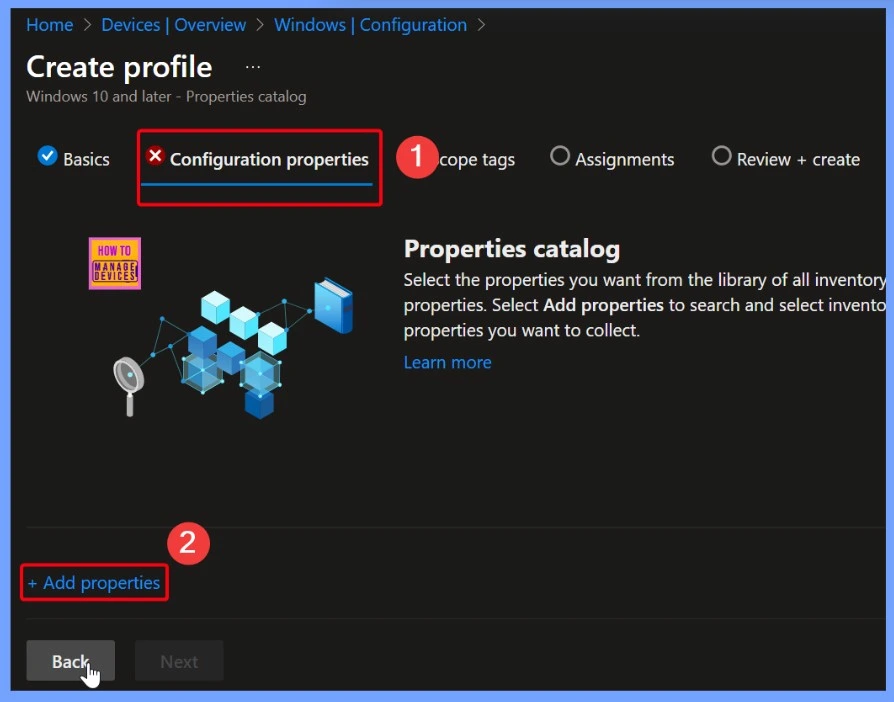Click the 'Windows 10 and later - Properties catalog' subtitle
894x702 pixels.
point(166,97)
